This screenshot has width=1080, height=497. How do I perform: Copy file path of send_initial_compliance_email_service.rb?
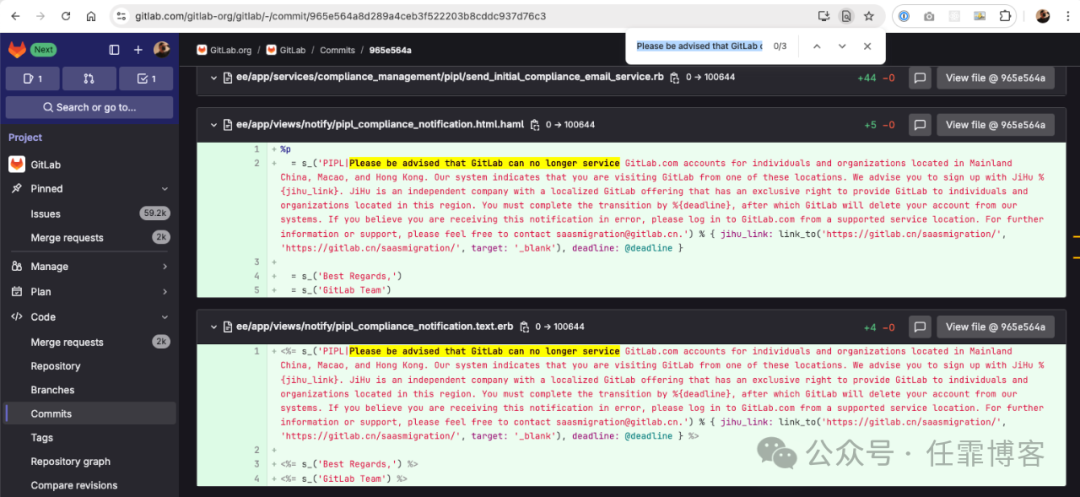674,77
